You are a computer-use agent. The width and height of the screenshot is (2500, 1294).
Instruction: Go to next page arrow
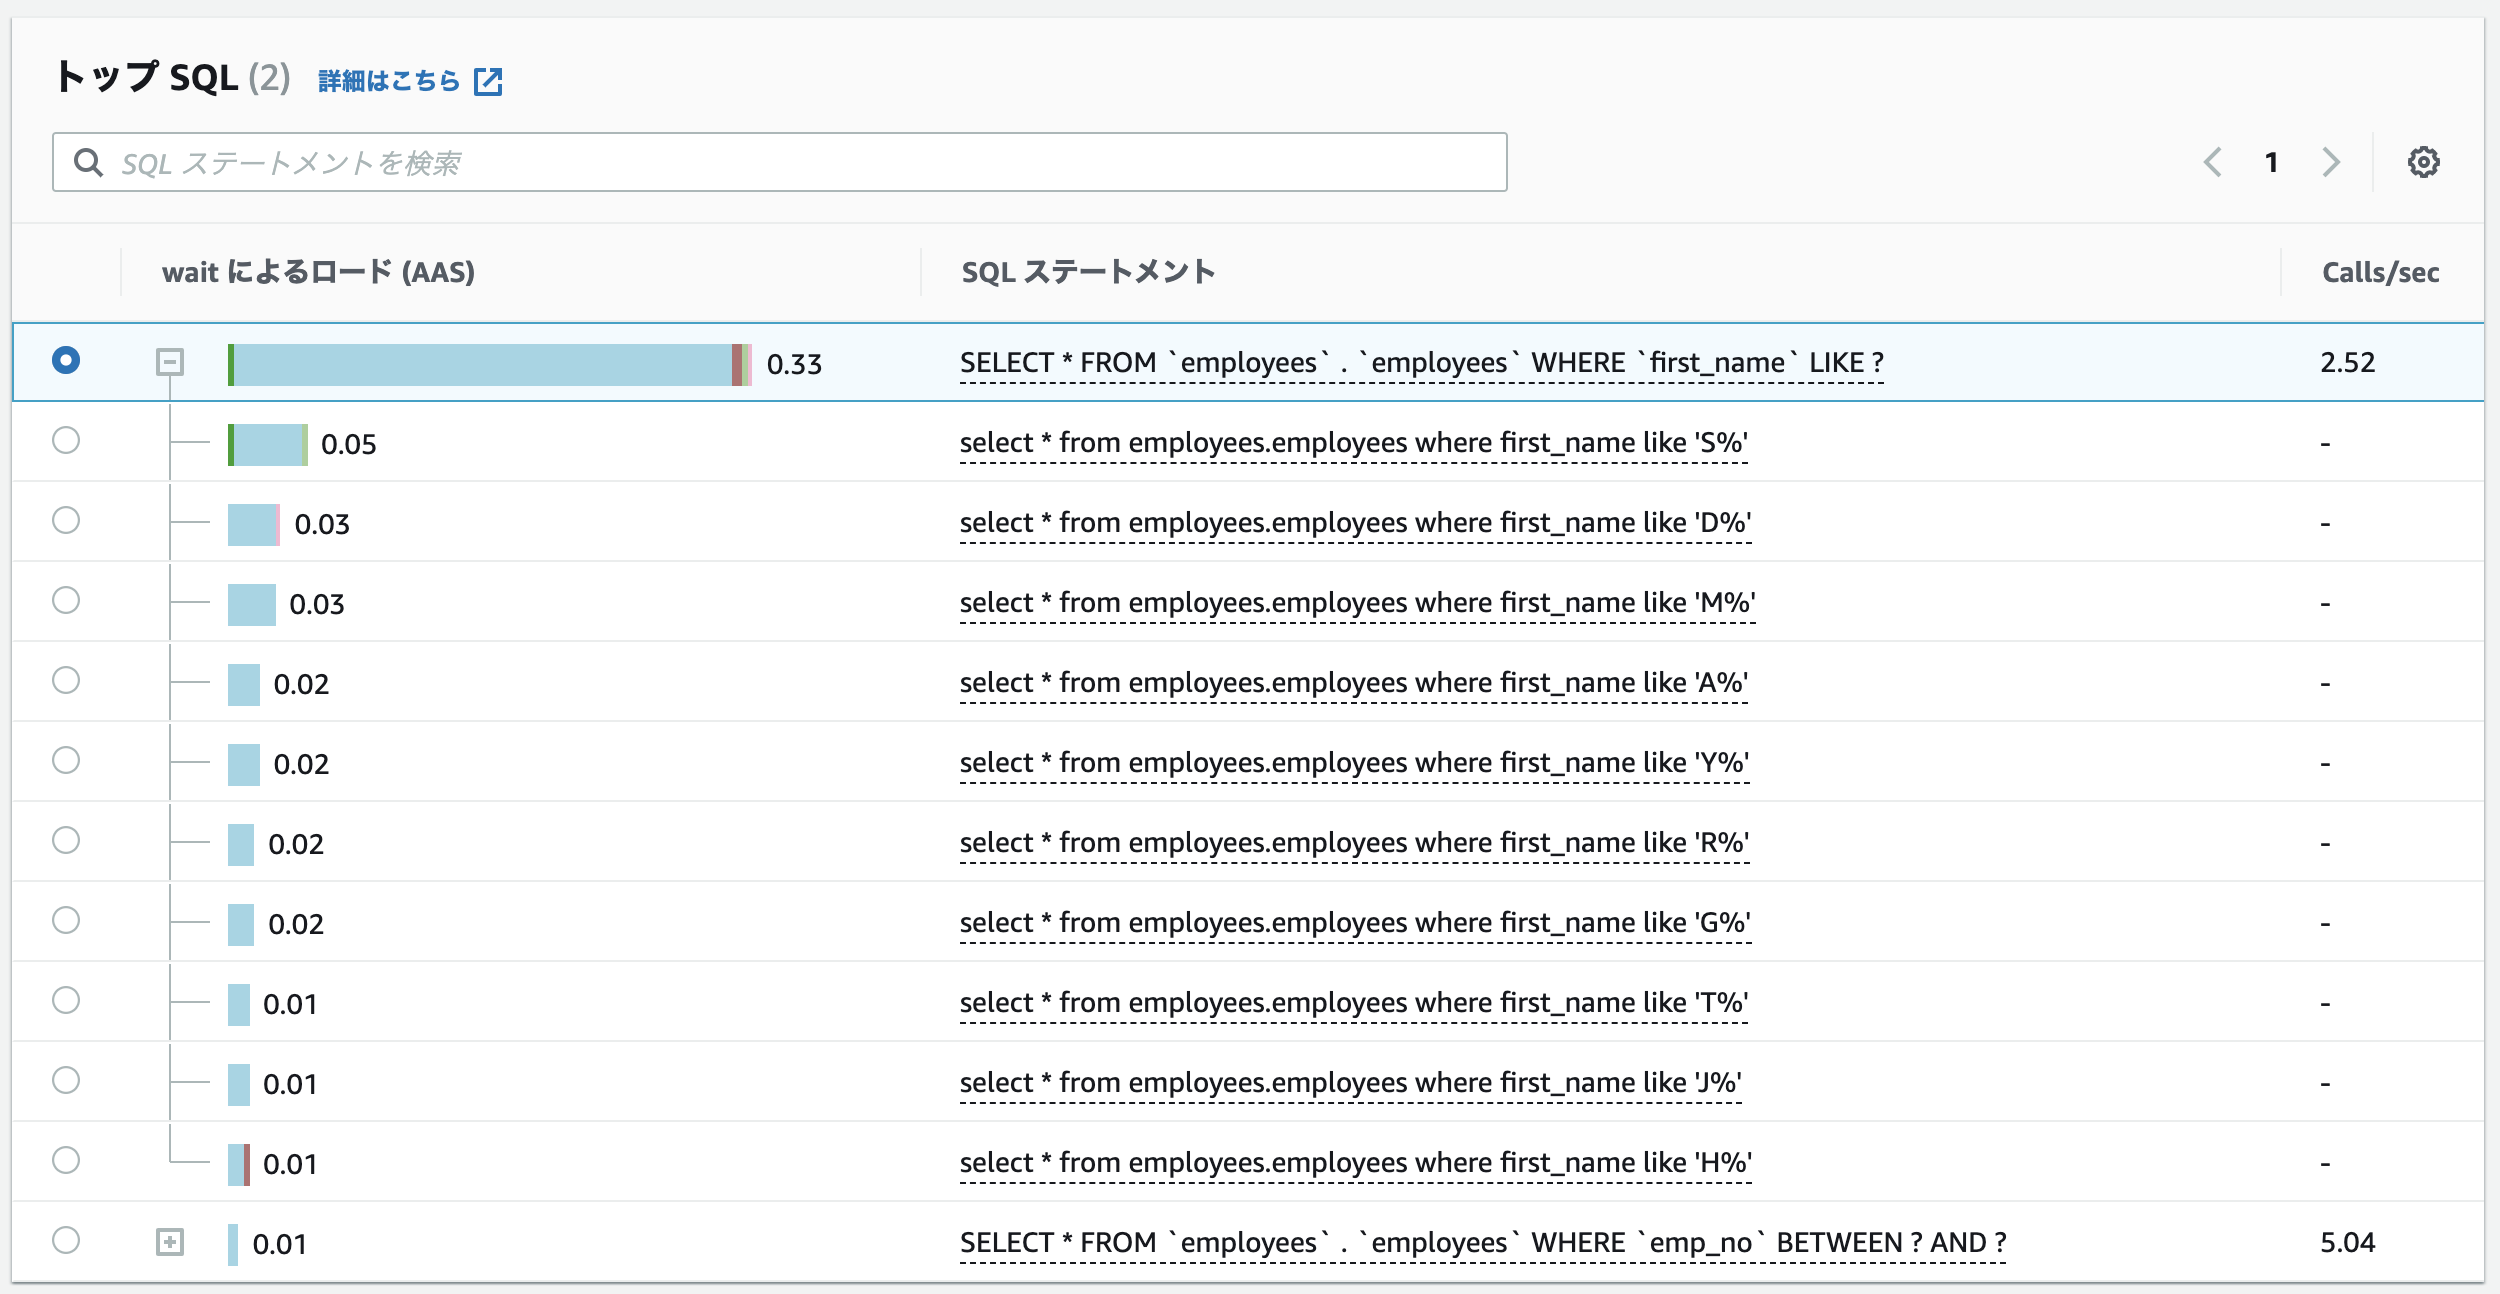(2331, 162)
